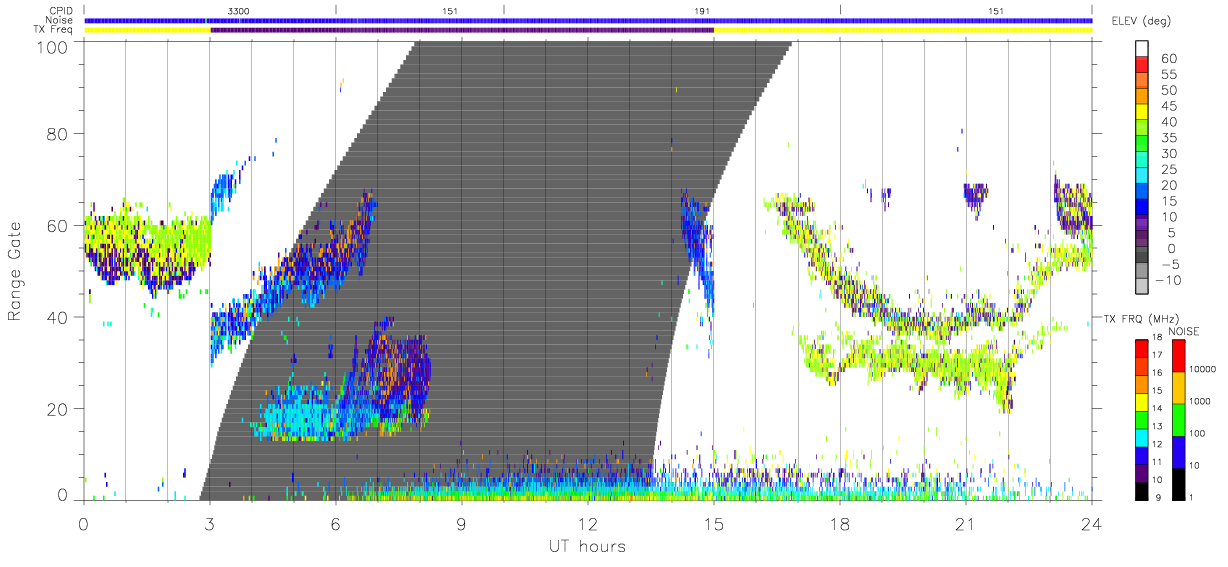The width and height of the screenshot is (1228, 567).
Task: Pick the green ELEV swatch between 35 and 30
Action: [1143, 145]
